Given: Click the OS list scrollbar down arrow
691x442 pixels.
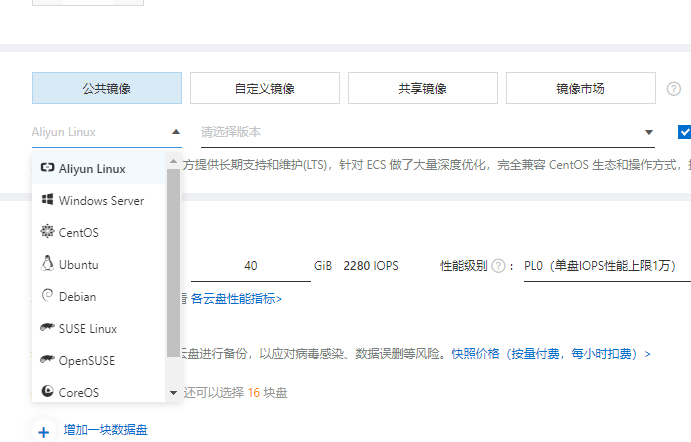Looking at the screenshot, I should coord(173,393).
